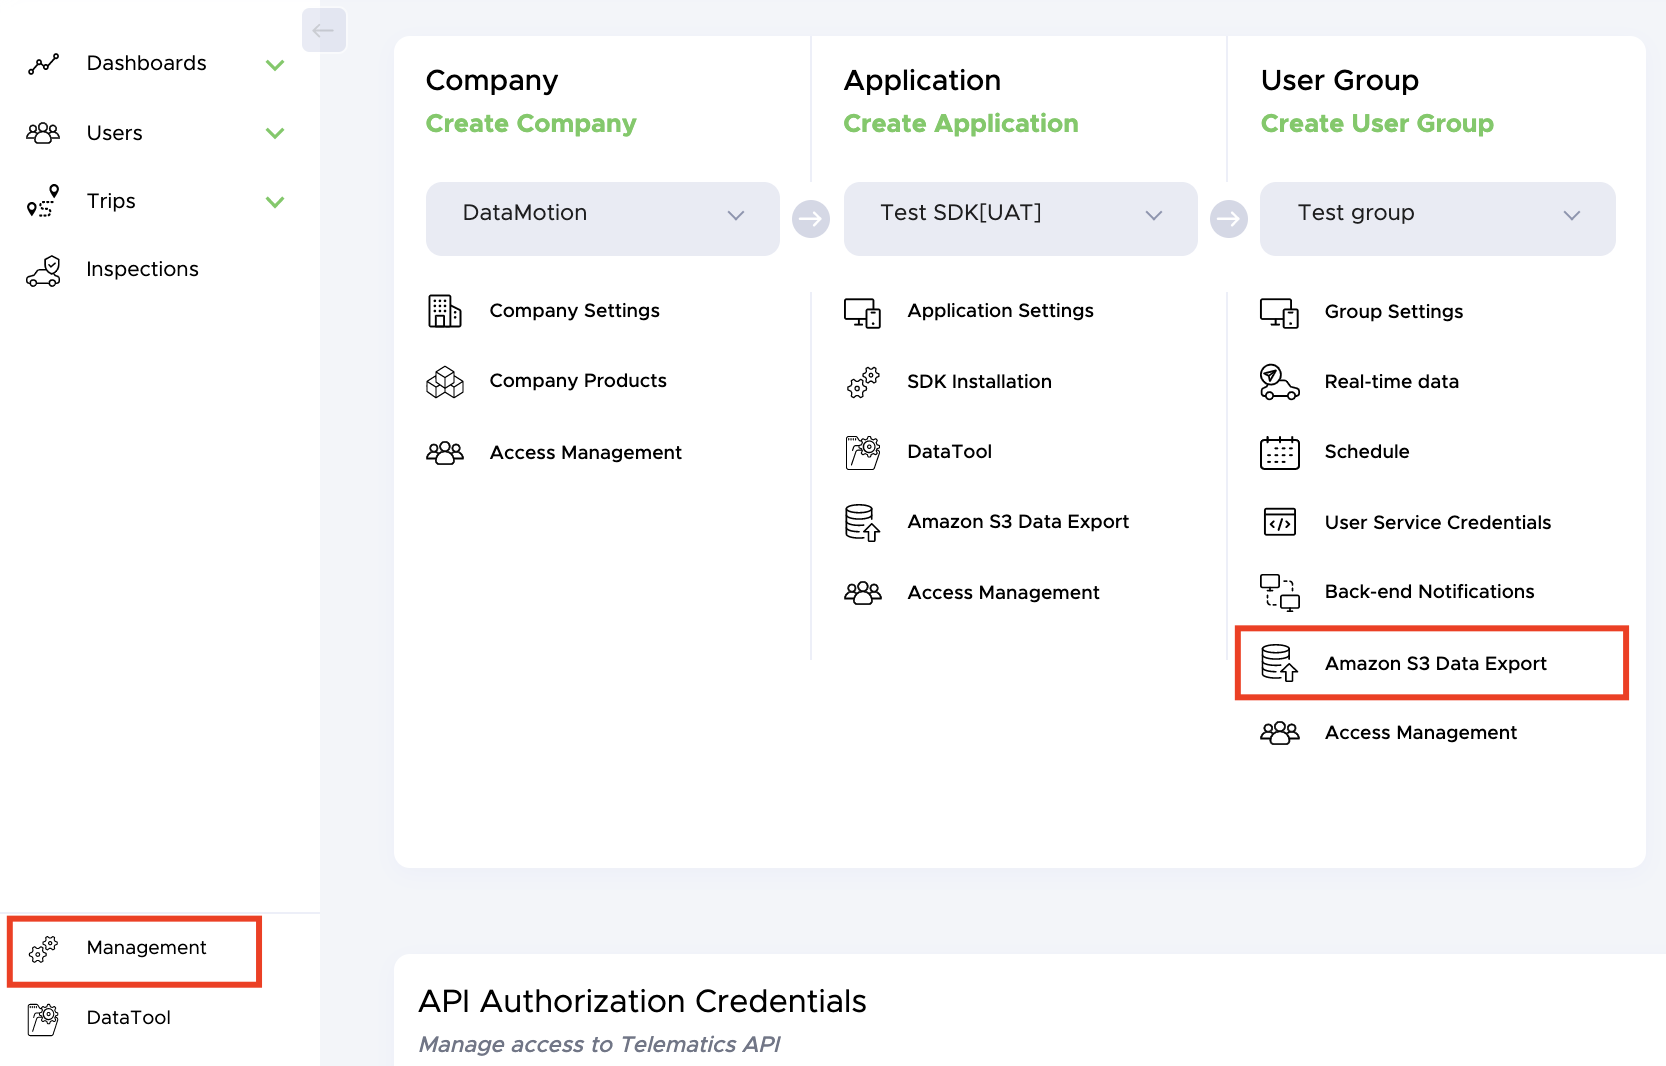Open Group Settings
Viewport: 1666px width, 1066px height.
click(1394, 312)
